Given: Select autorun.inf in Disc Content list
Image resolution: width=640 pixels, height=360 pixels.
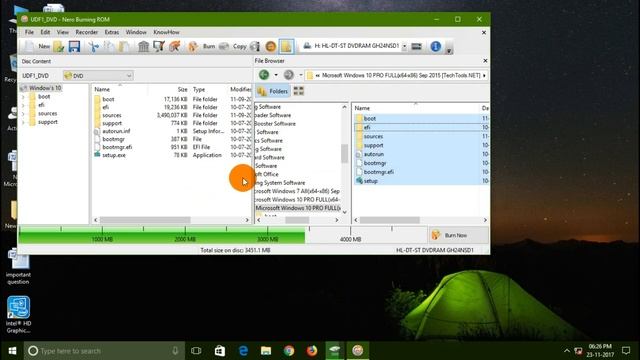Looking at the screenshot, I should (x=116, y=131).
